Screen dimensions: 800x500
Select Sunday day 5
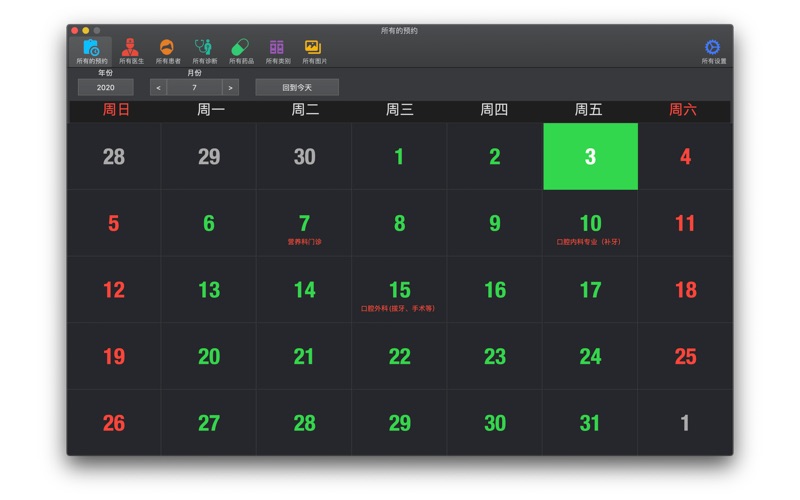[x=114, y=223]
